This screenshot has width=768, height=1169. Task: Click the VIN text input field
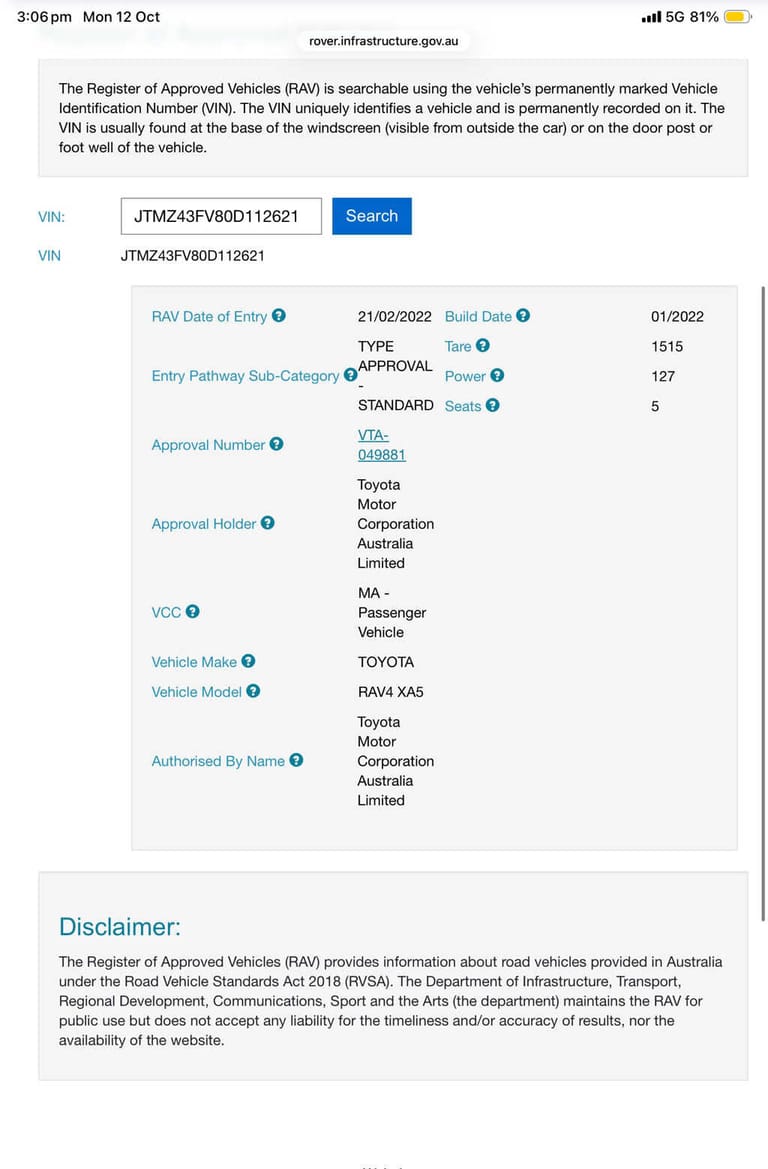coord(221,216)
